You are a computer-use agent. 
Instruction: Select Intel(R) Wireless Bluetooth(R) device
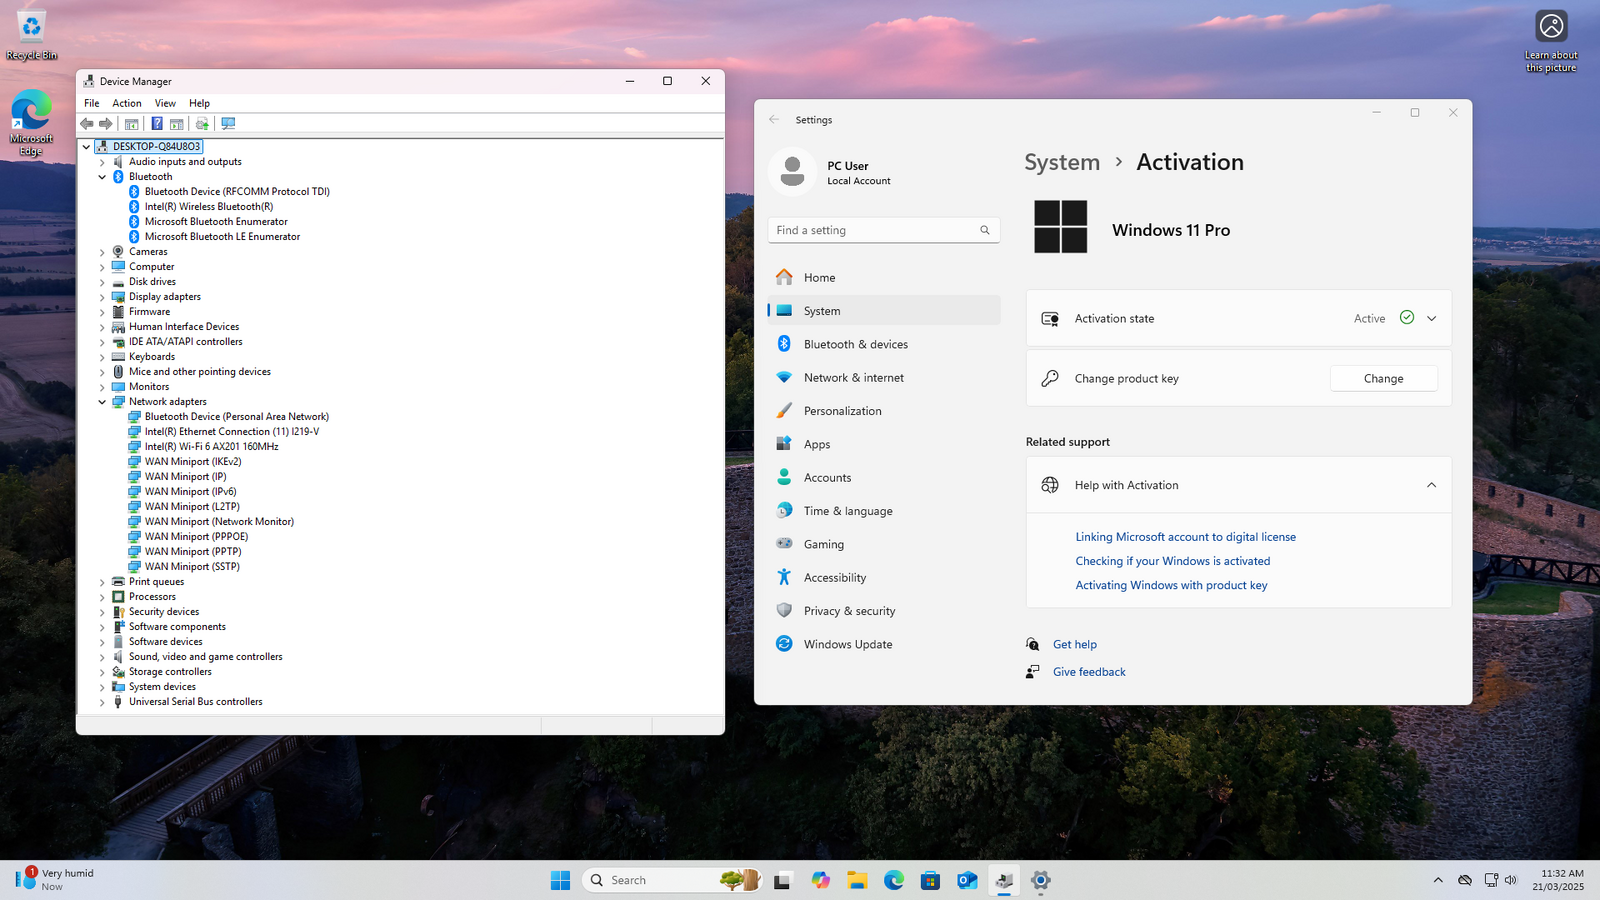point(209,207)
